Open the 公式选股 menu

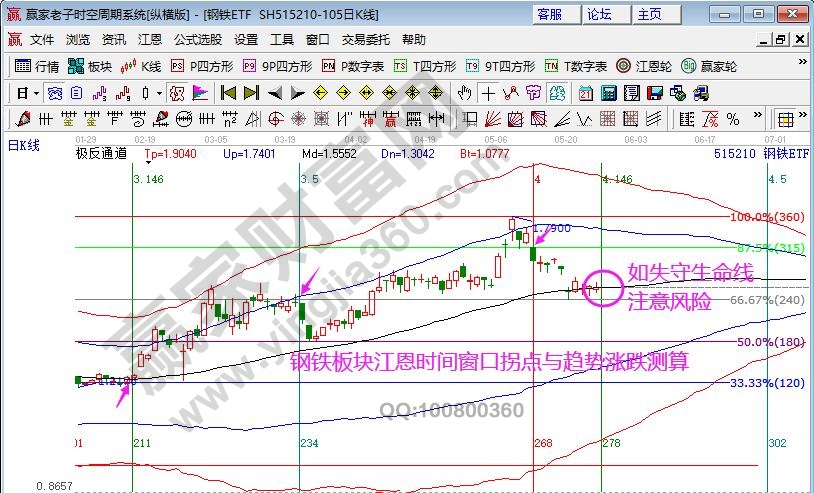(x=197, y=40)
